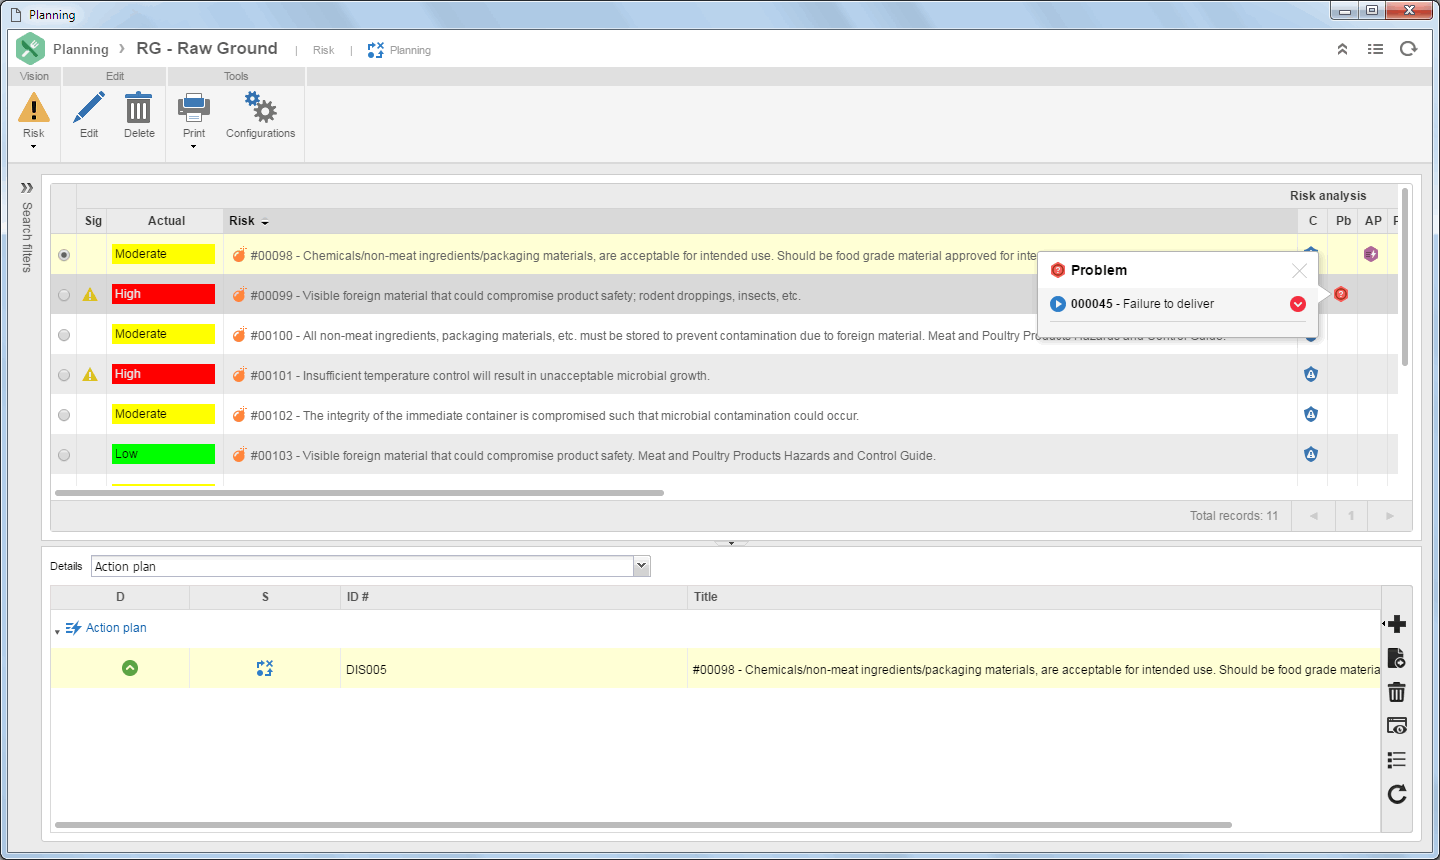The width and height of the screenshot is (1440, 860).
Task: Click the play icon beside problem 000045
Action: (x=1058, y=304)
